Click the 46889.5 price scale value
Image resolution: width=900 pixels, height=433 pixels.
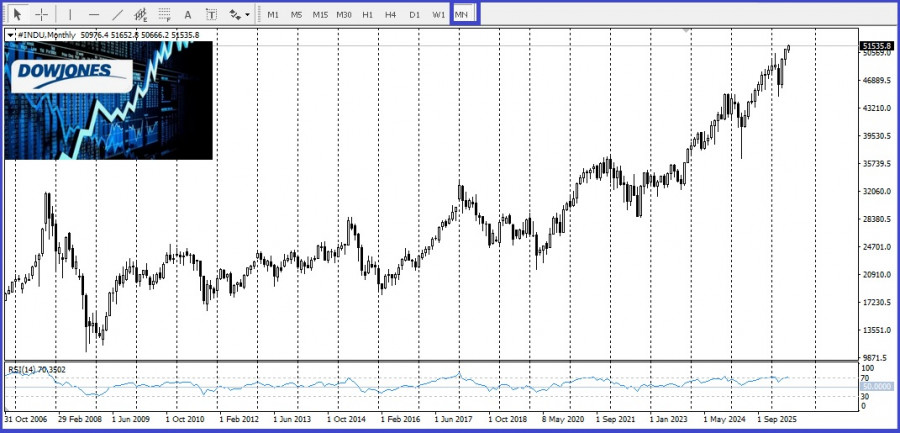pyautogui.click(x=878, y=80)
